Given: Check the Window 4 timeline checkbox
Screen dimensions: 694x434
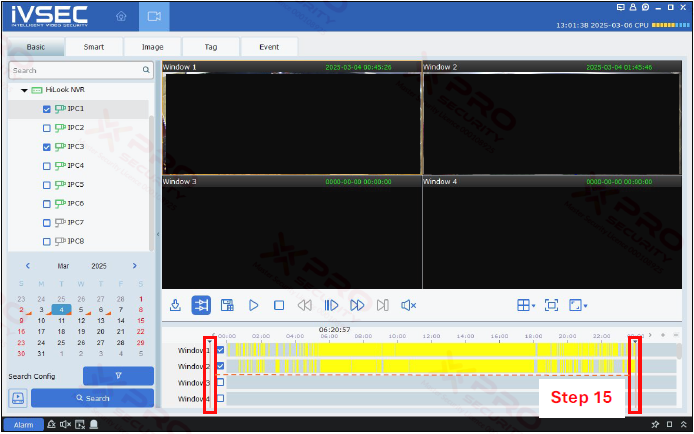Looking at the screenshot, I should point(220,398).
